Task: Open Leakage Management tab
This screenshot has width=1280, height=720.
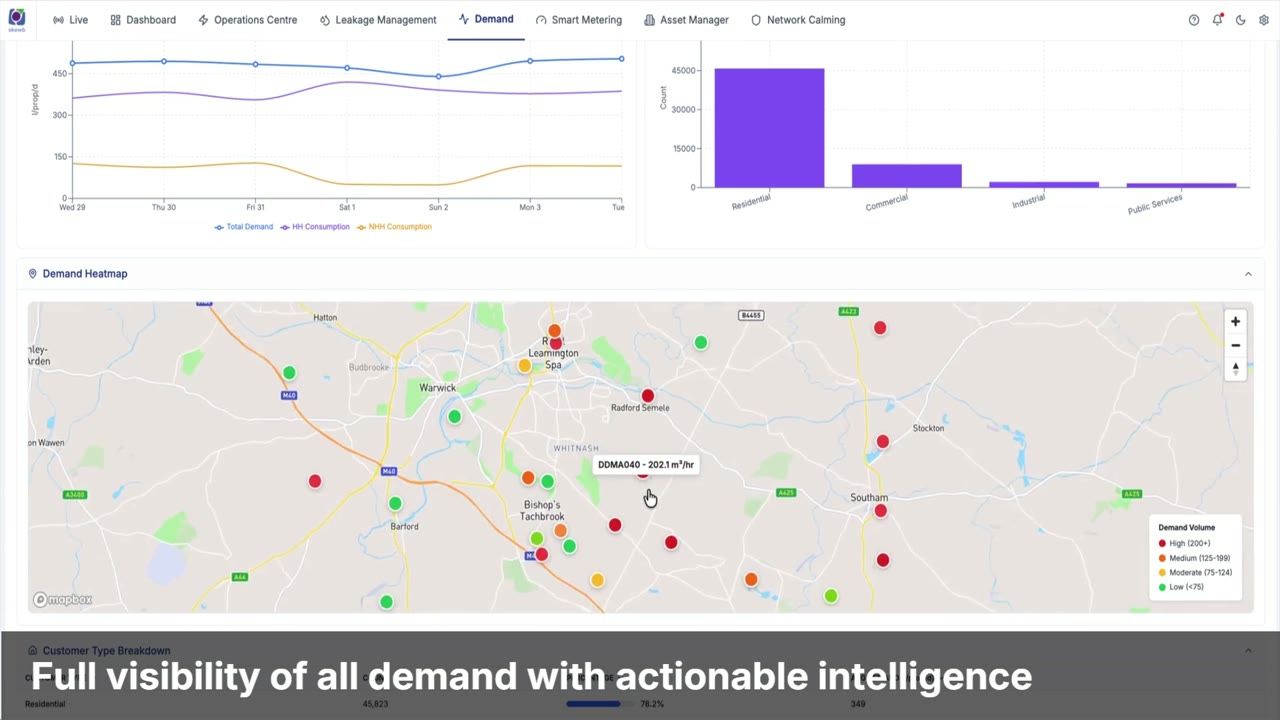Action: [x=378, y=20]
